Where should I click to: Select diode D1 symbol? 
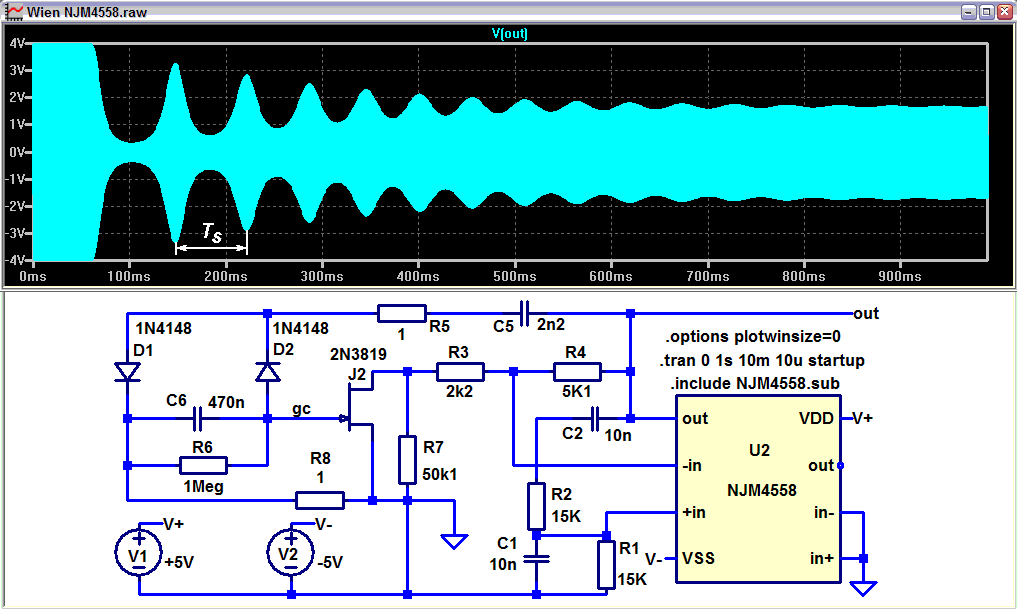point(127,372)
